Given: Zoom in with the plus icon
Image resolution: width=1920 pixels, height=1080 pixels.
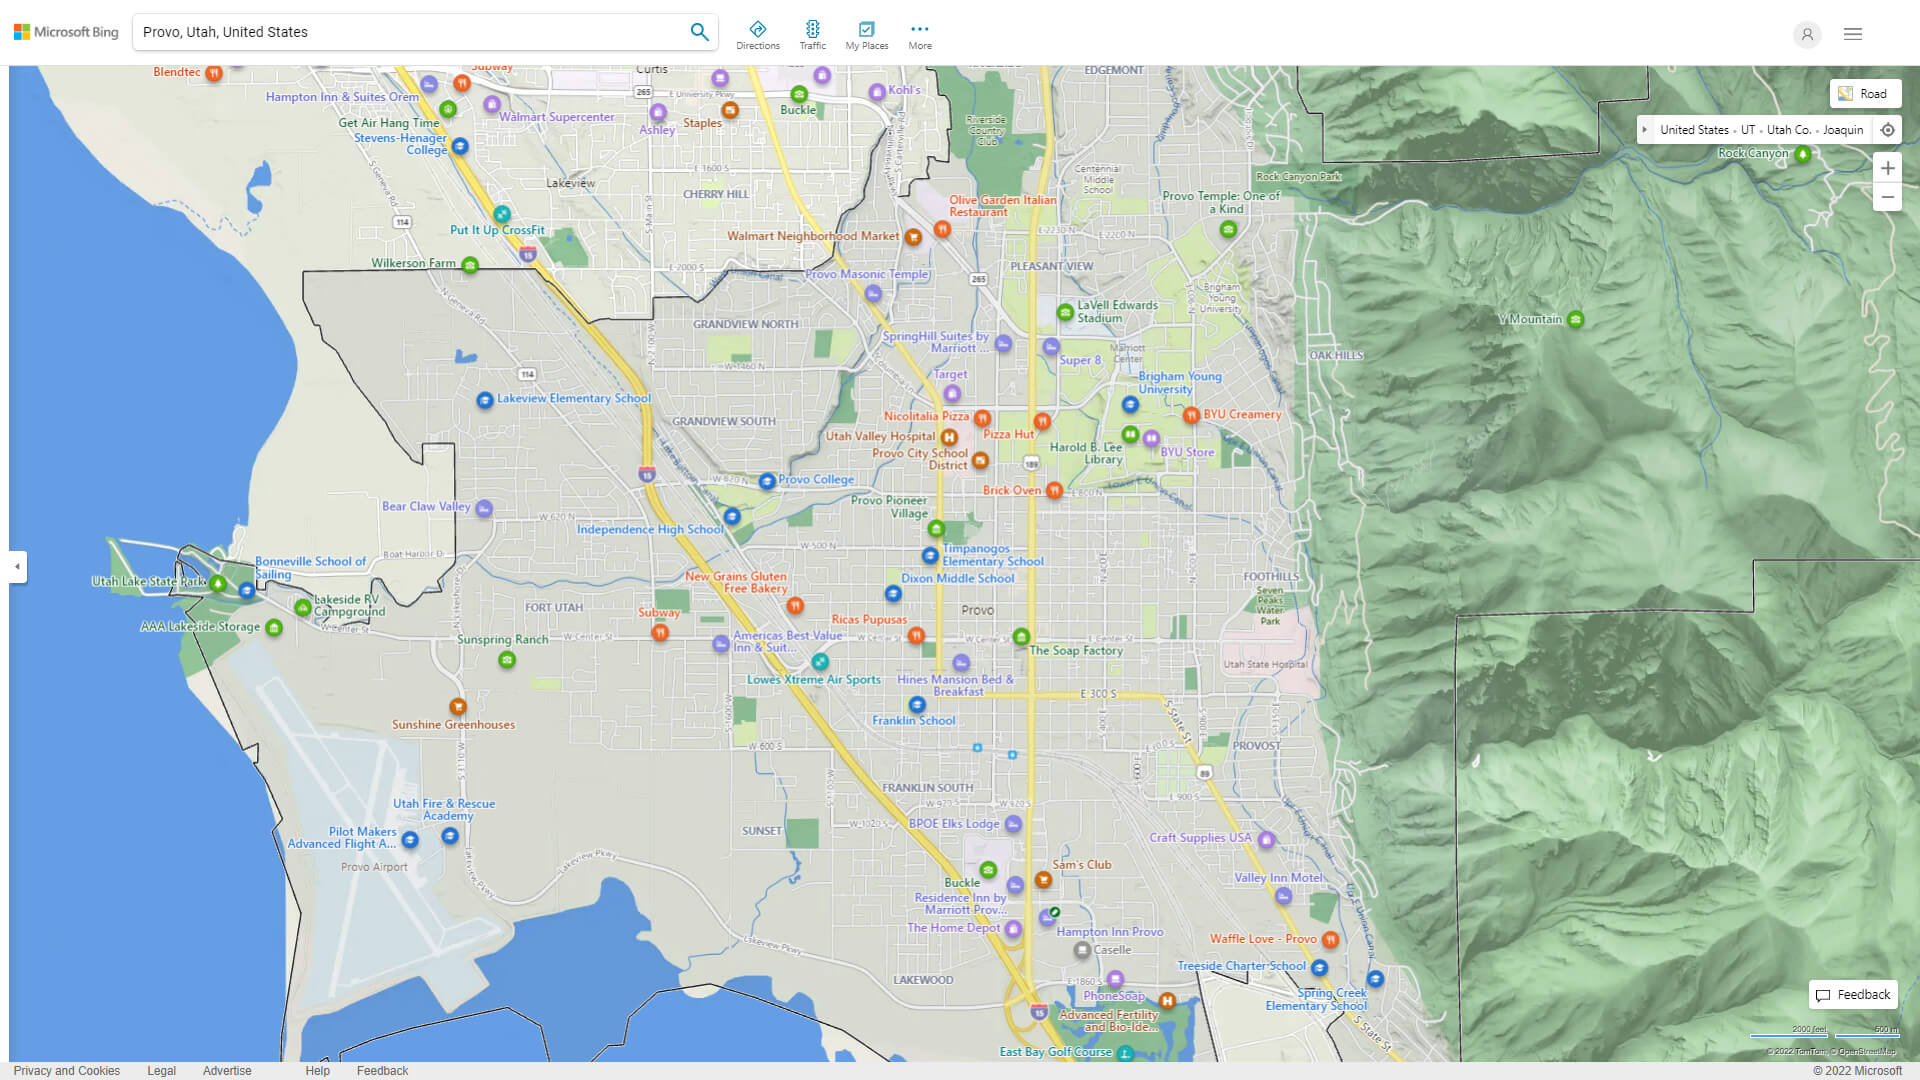Looking at the screenshot, I should (1888, 168).
